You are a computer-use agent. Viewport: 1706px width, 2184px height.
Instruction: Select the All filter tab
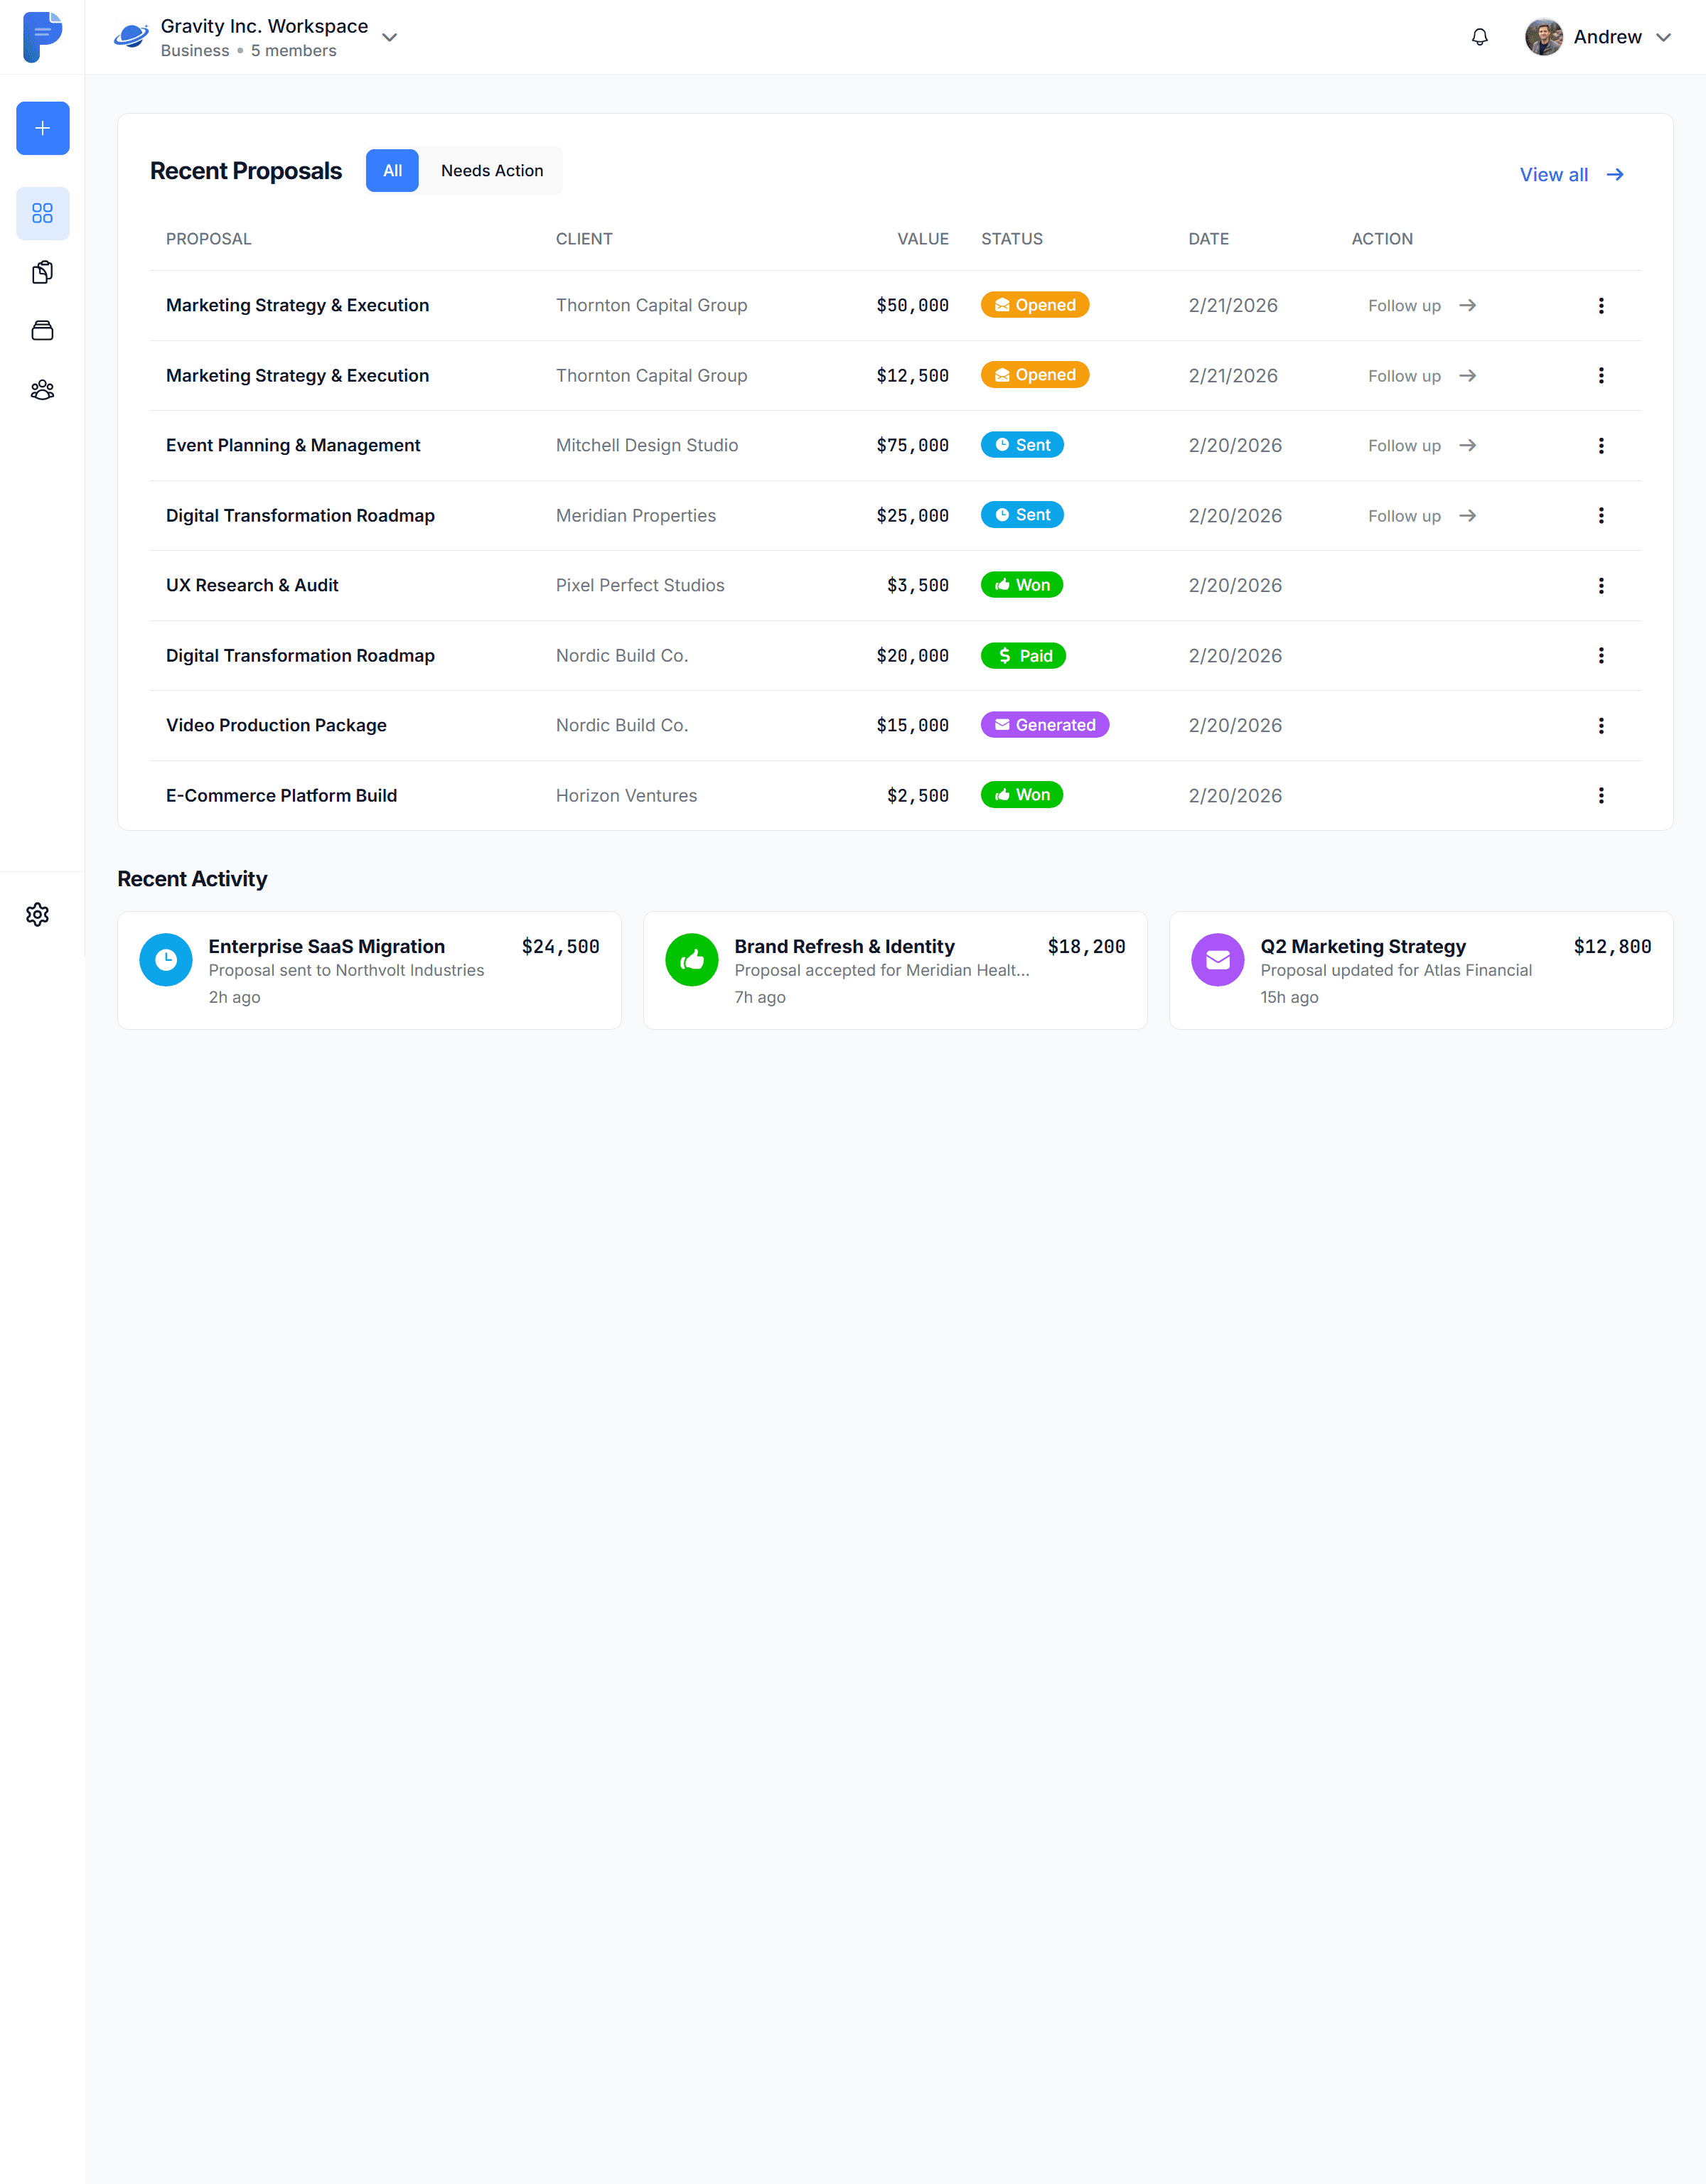pyautogui.click(x=392, y=171)
